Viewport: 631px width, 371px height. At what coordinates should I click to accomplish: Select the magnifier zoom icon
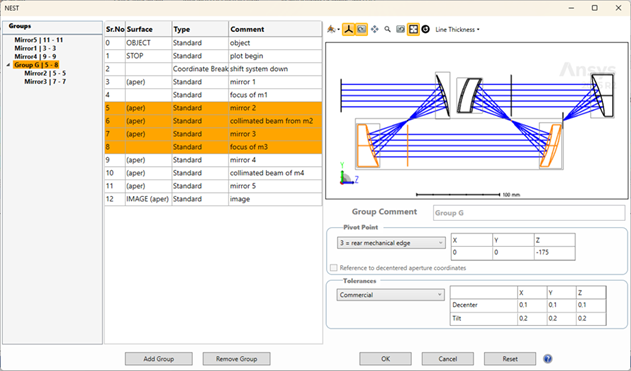(x=388, y=29)
